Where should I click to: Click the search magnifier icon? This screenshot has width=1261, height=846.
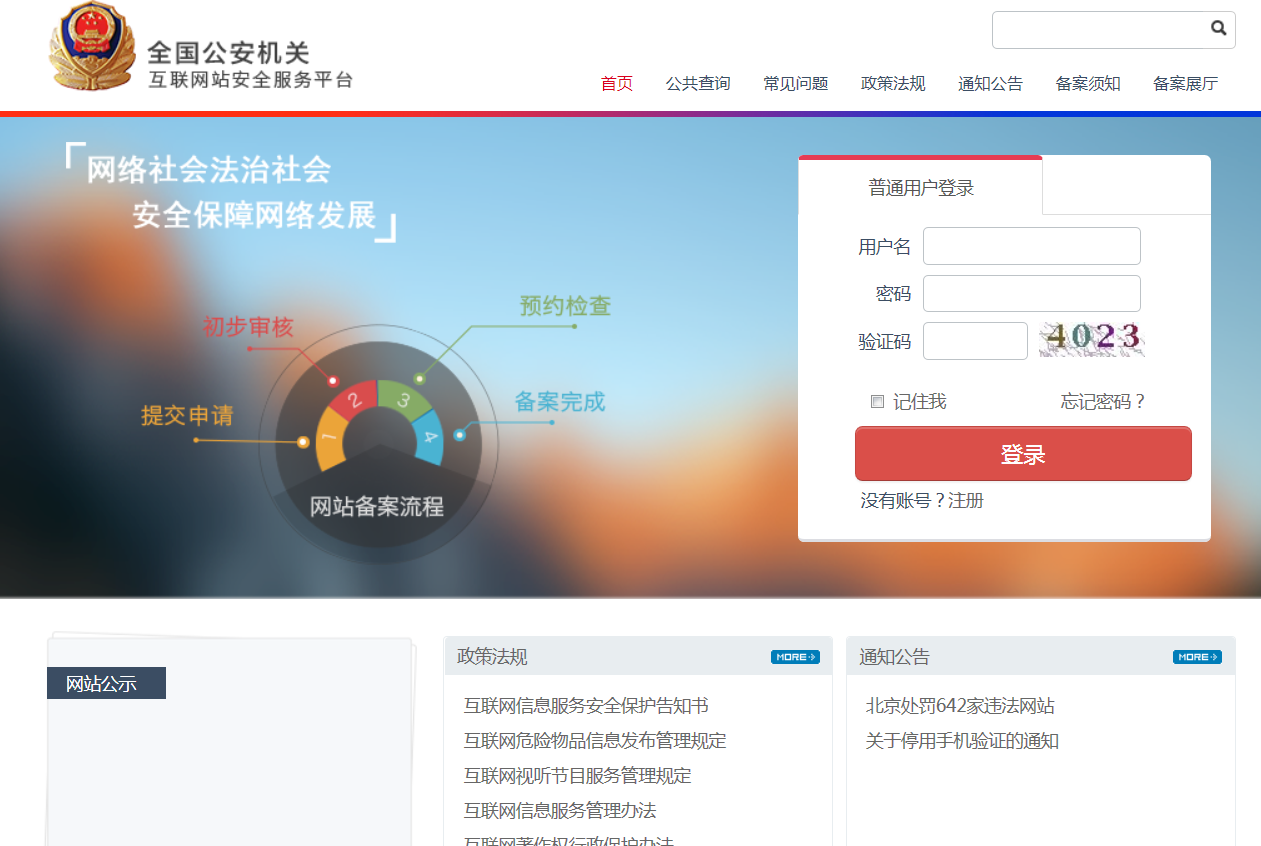[1218, 29]
